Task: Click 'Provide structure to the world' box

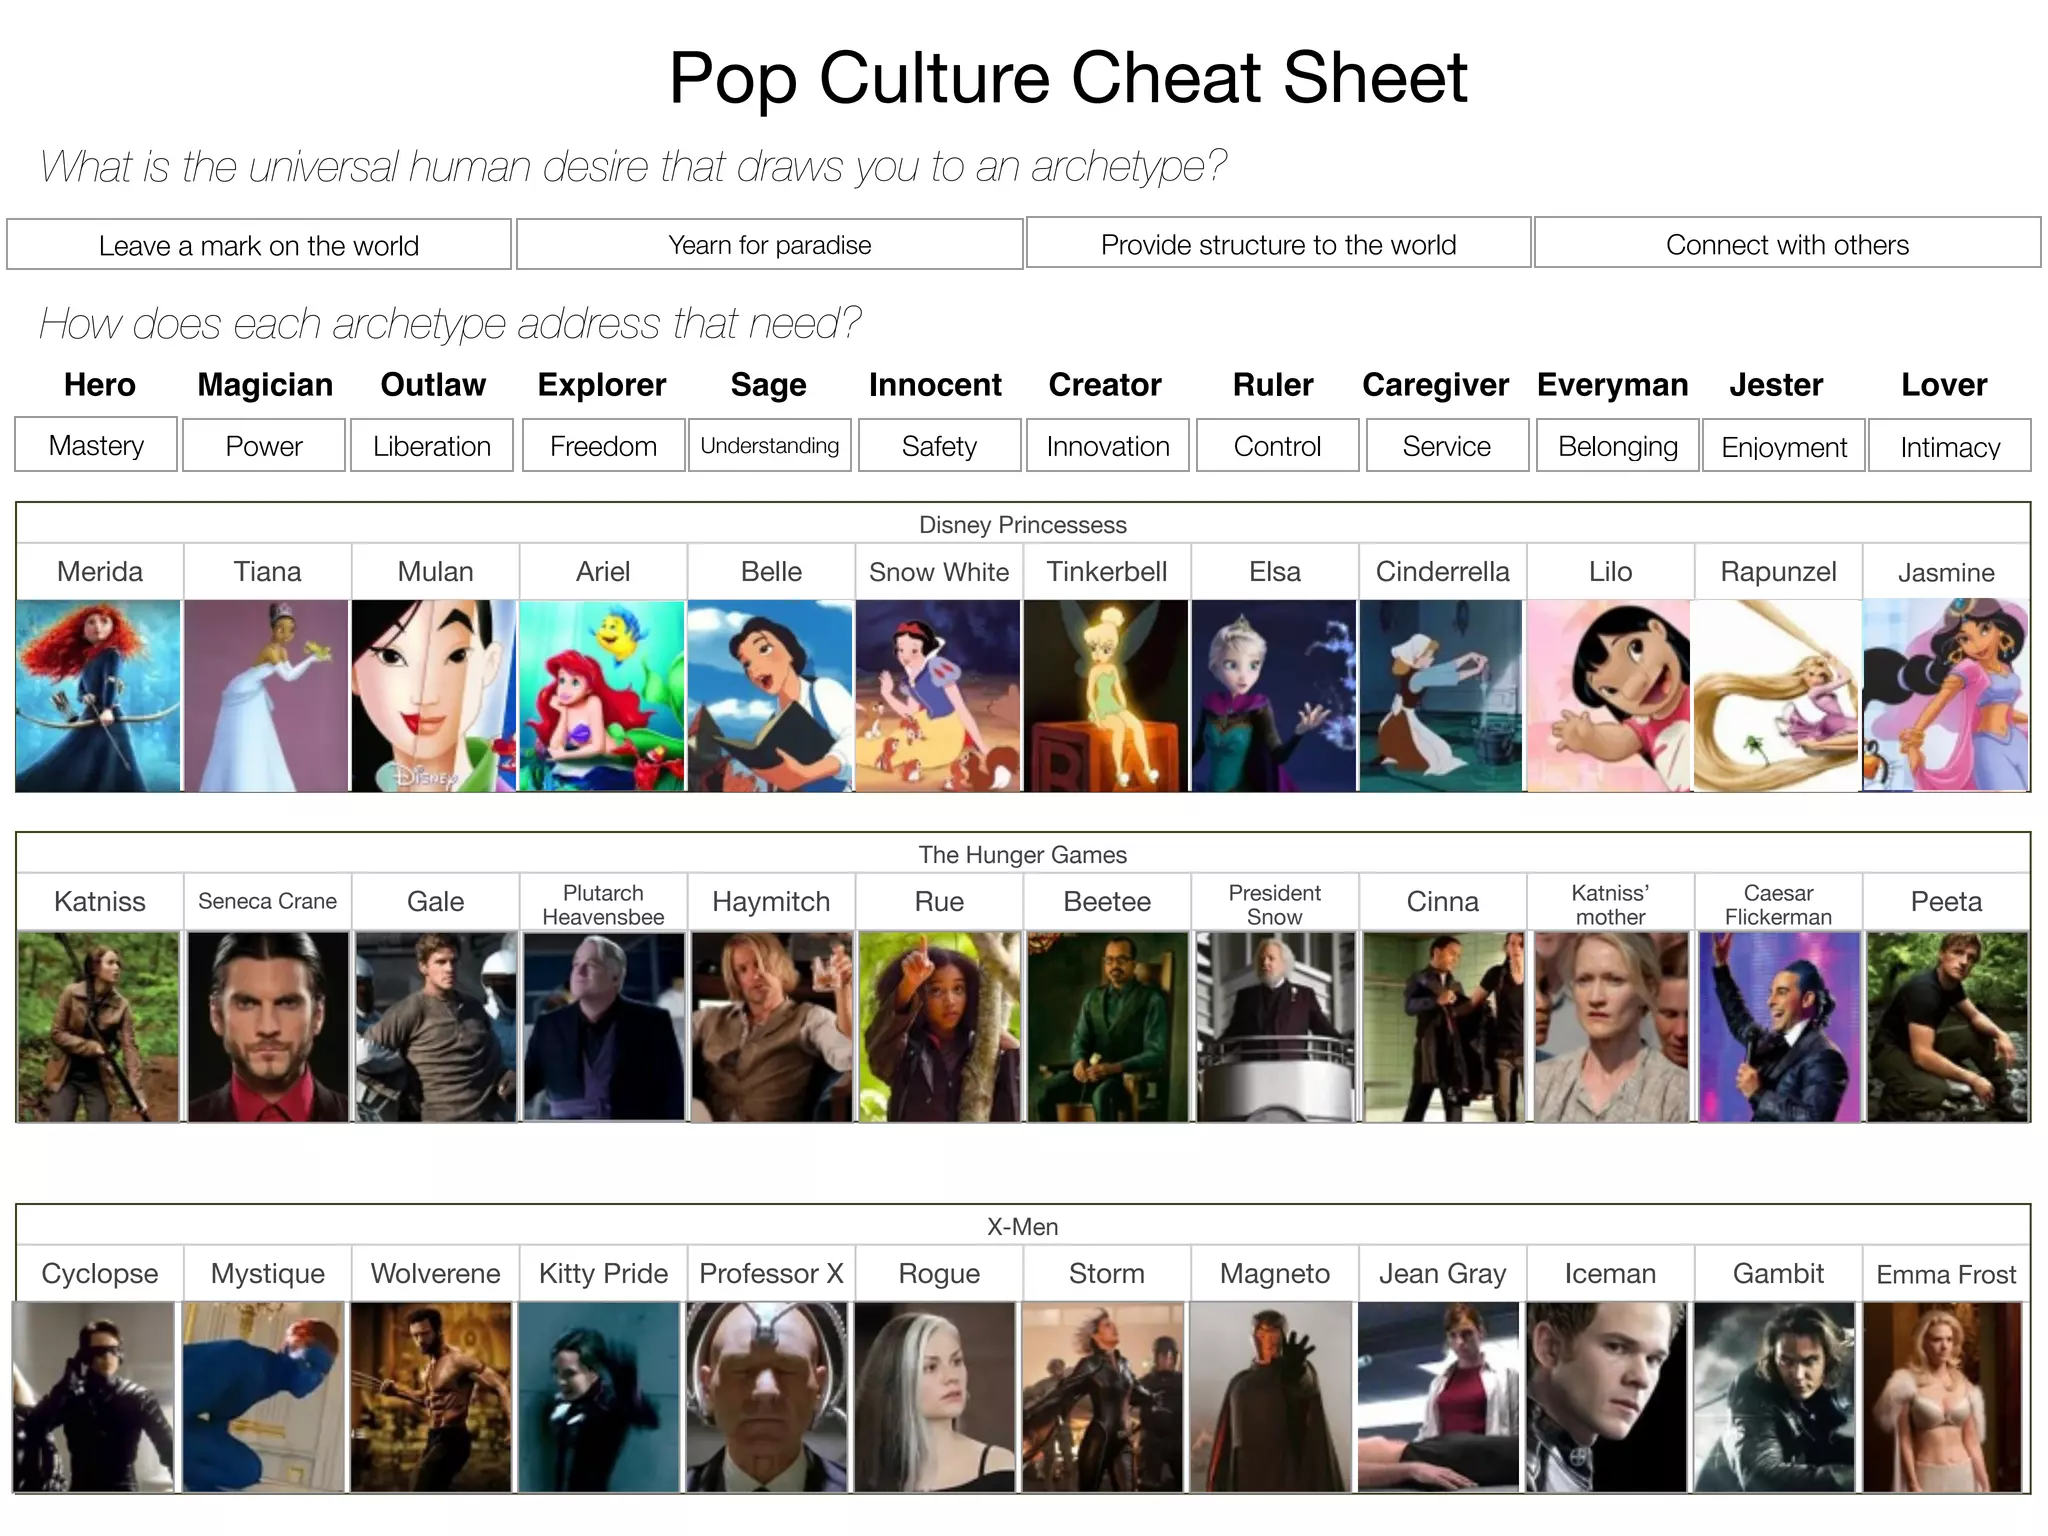Action: (1279, 243)
